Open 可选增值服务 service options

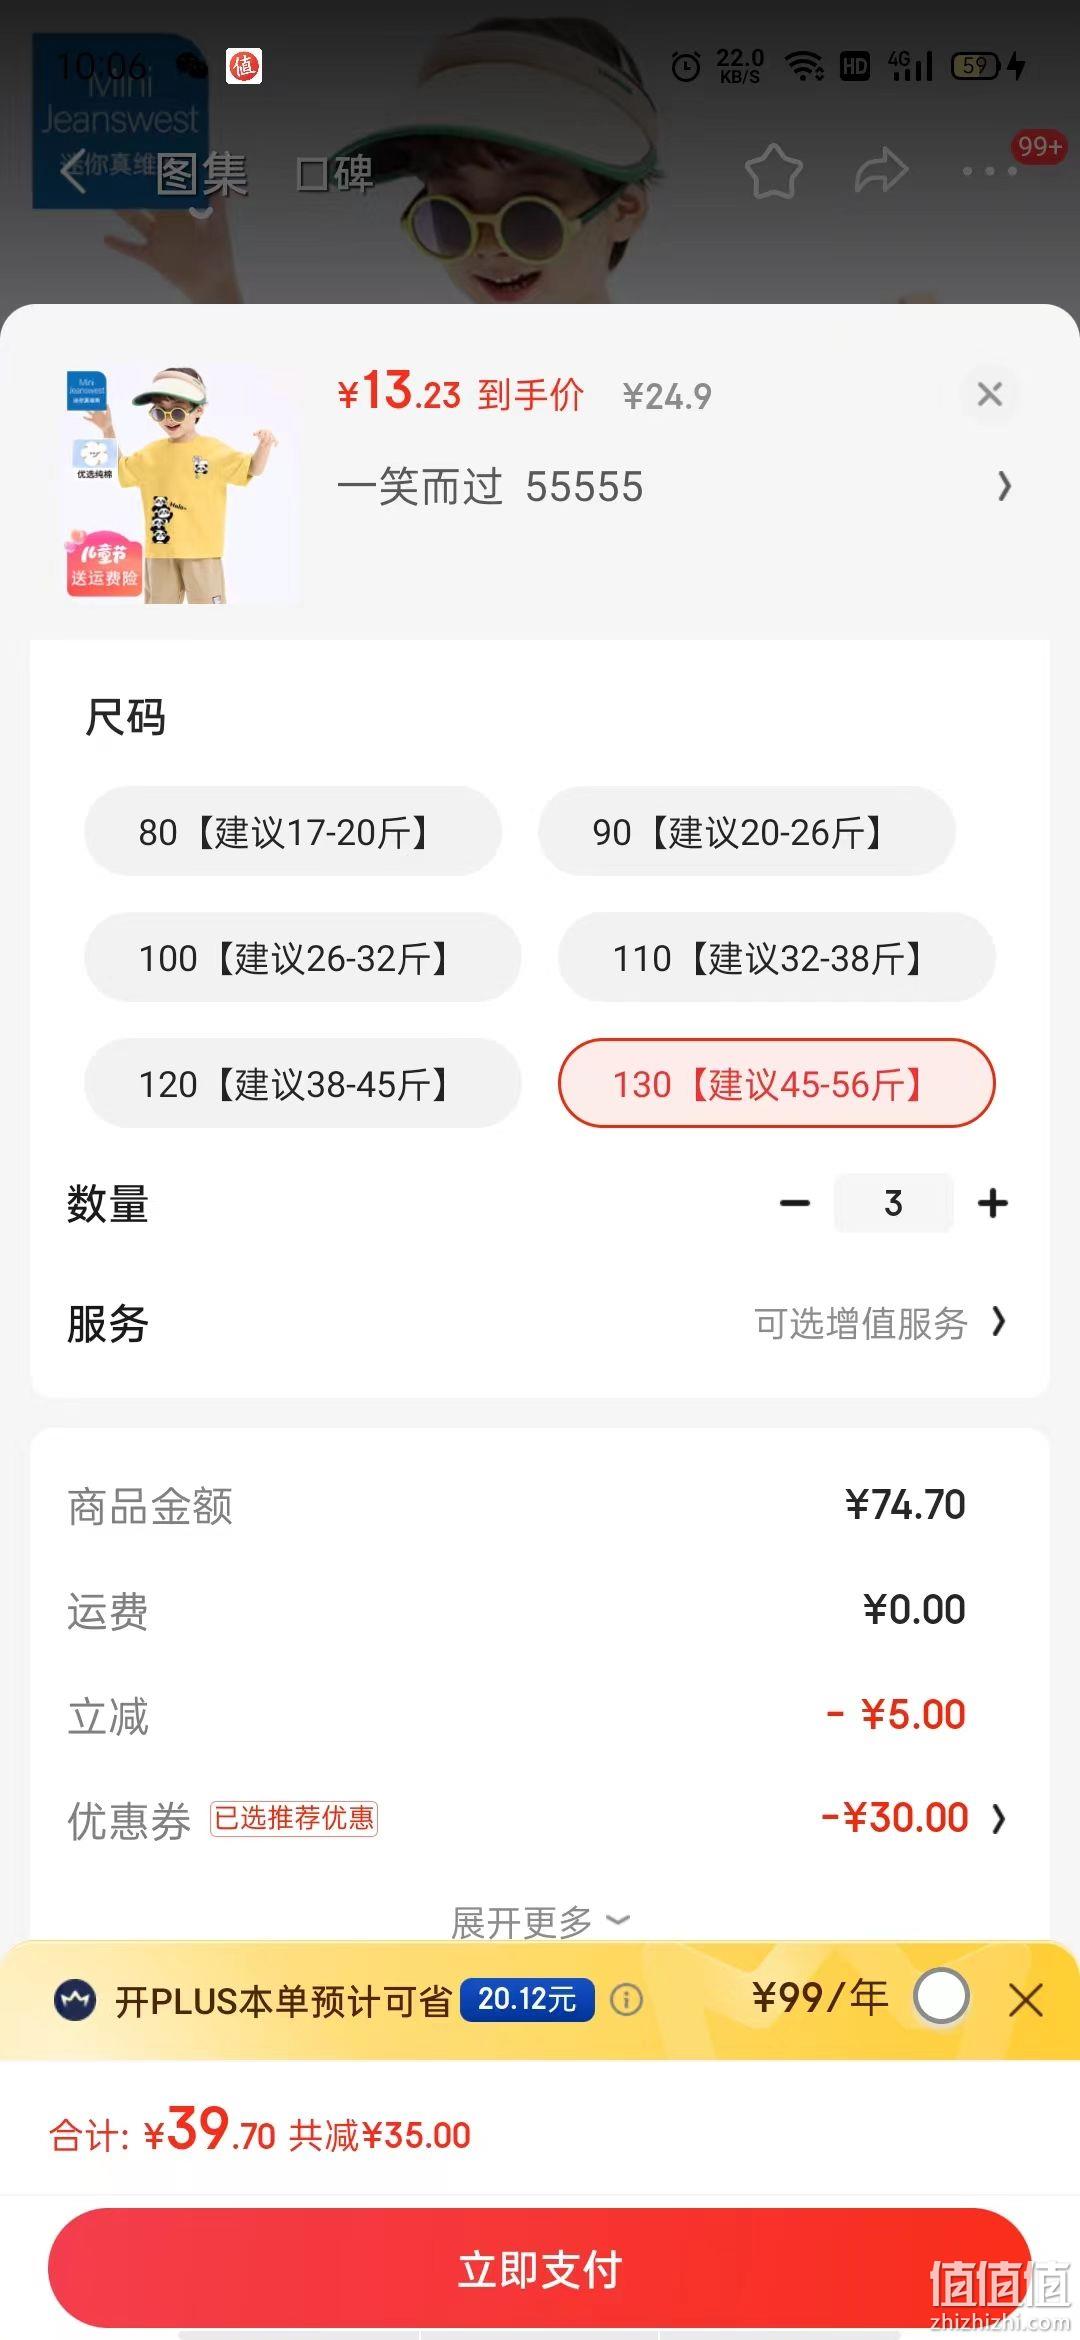tap(880, 1323)
